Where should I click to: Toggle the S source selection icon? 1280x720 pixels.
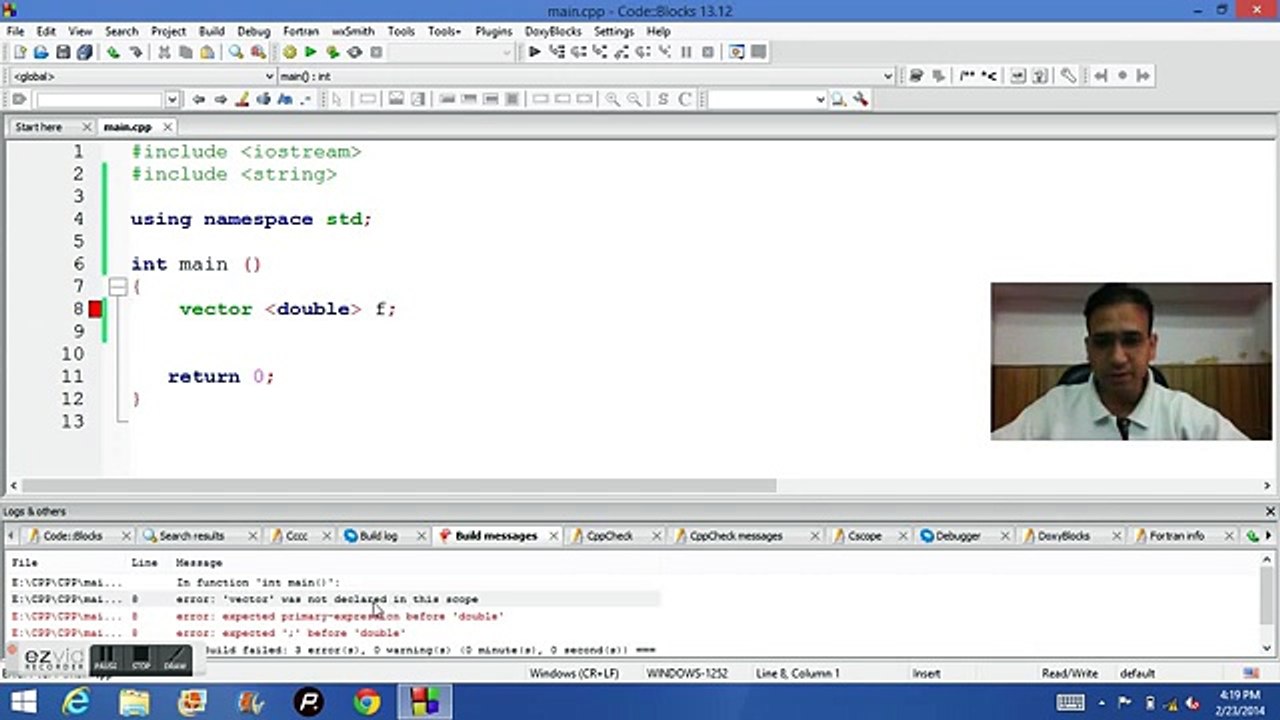click(x=663, y=99)
